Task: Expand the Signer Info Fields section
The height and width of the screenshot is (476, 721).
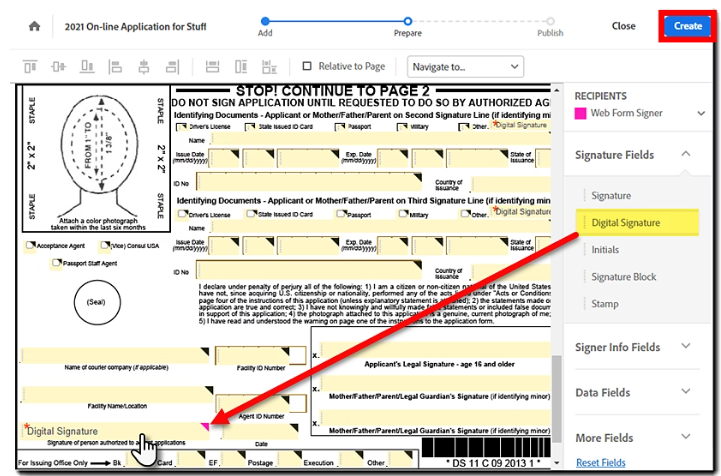Action: point(685,347)
